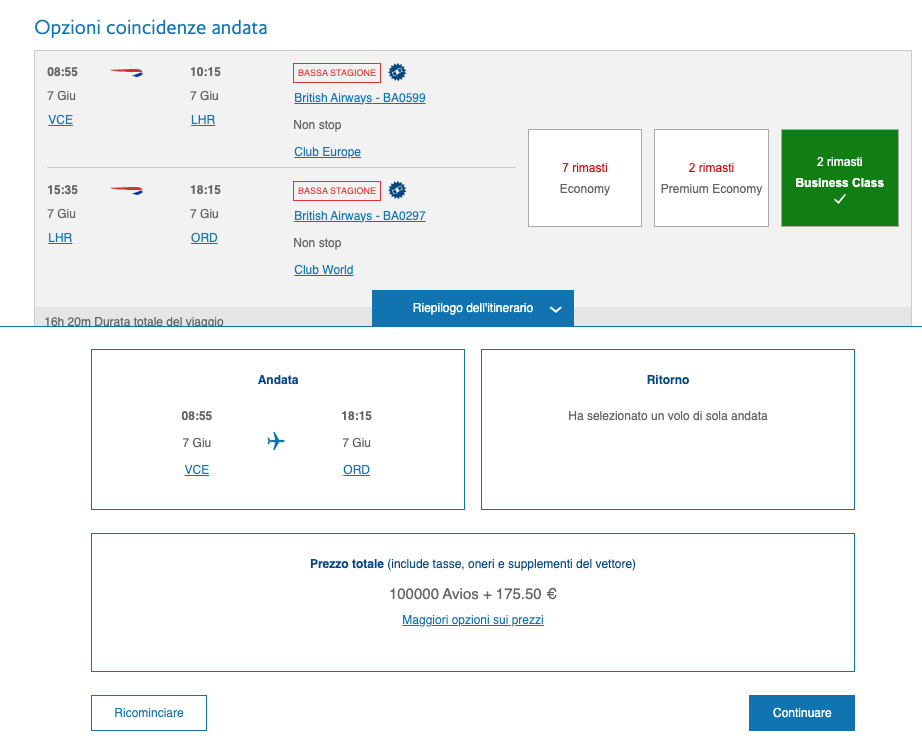
Task: Open British Airways - BA0599 flight link
Action: tap(360, 98)
